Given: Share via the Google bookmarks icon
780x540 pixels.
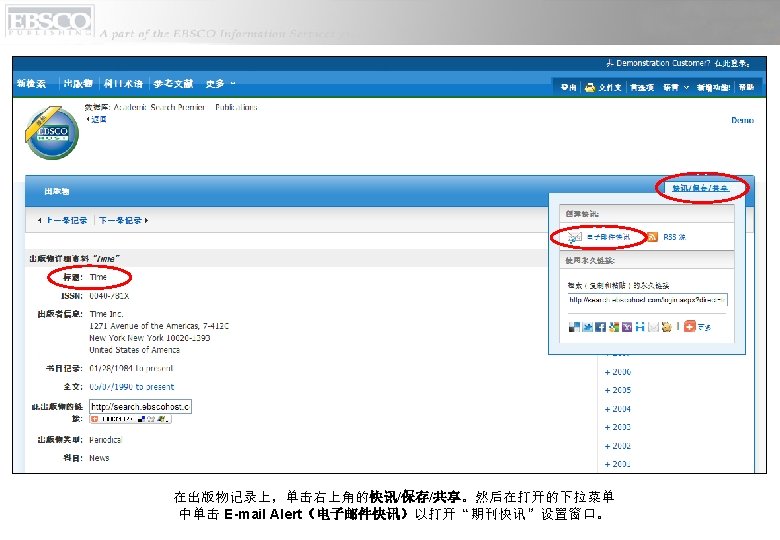Looking at the screenshot, I should click(614, 327).
